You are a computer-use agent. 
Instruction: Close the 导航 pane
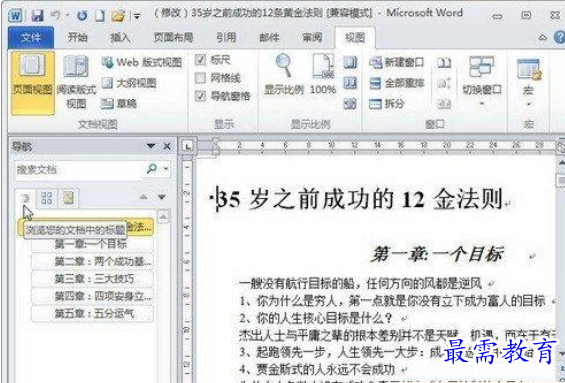(x=167, y=146)
